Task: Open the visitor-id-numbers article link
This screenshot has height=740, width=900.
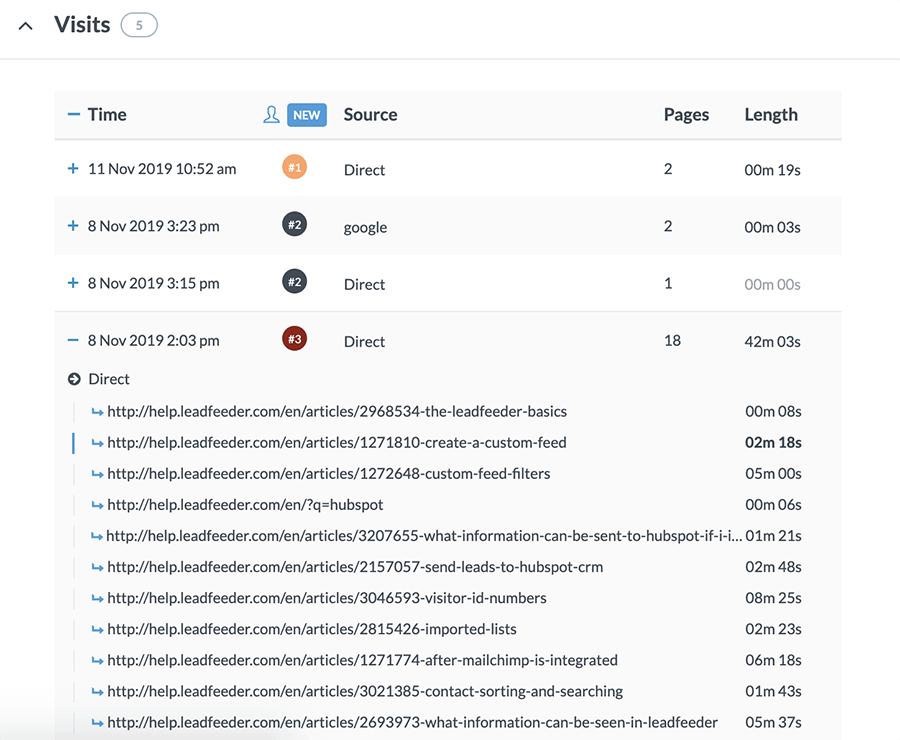Action: tap(327, 598)
